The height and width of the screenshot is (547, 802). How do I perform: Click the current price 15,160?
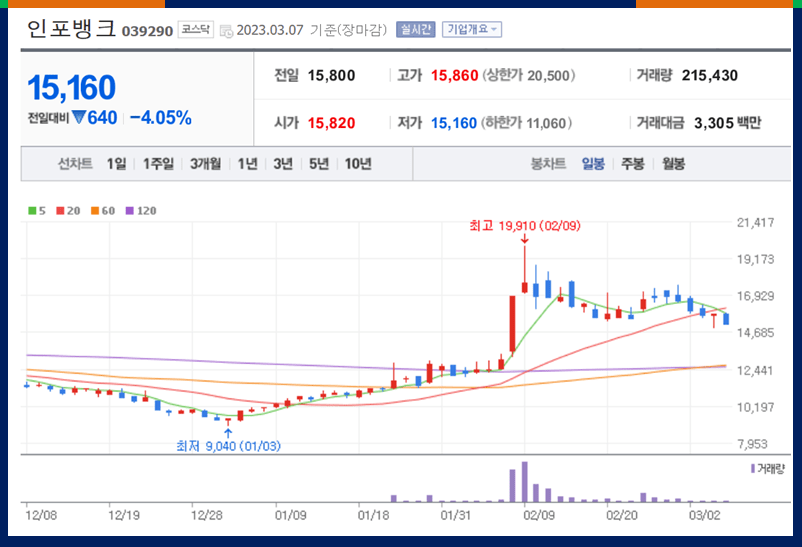point(72,87)
